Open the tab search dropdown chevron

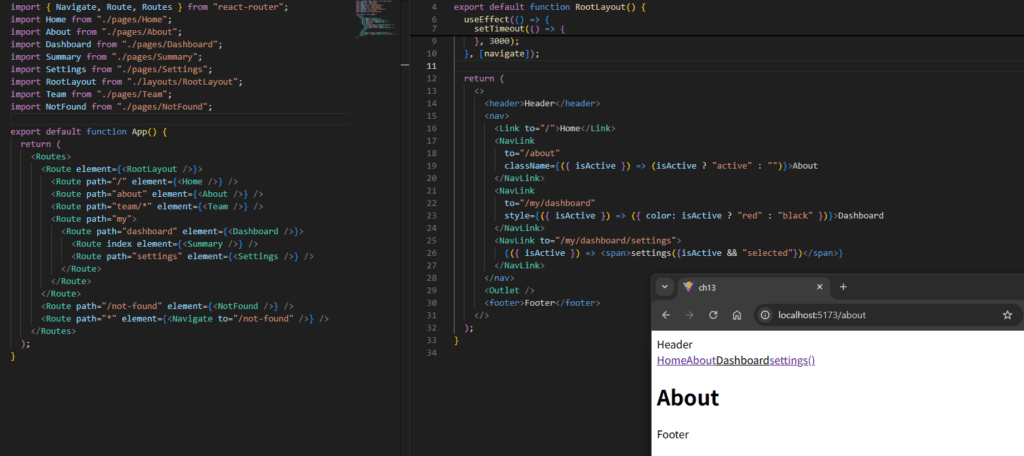click(x=664, y=287)
